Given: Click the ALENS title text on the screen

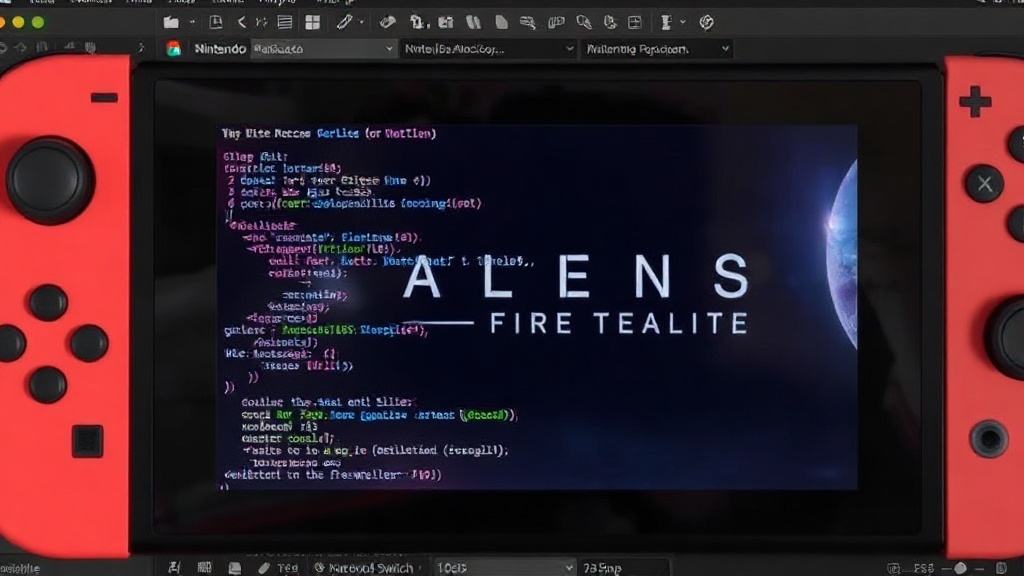Looking at the screenshot, I should pos(577,276).
